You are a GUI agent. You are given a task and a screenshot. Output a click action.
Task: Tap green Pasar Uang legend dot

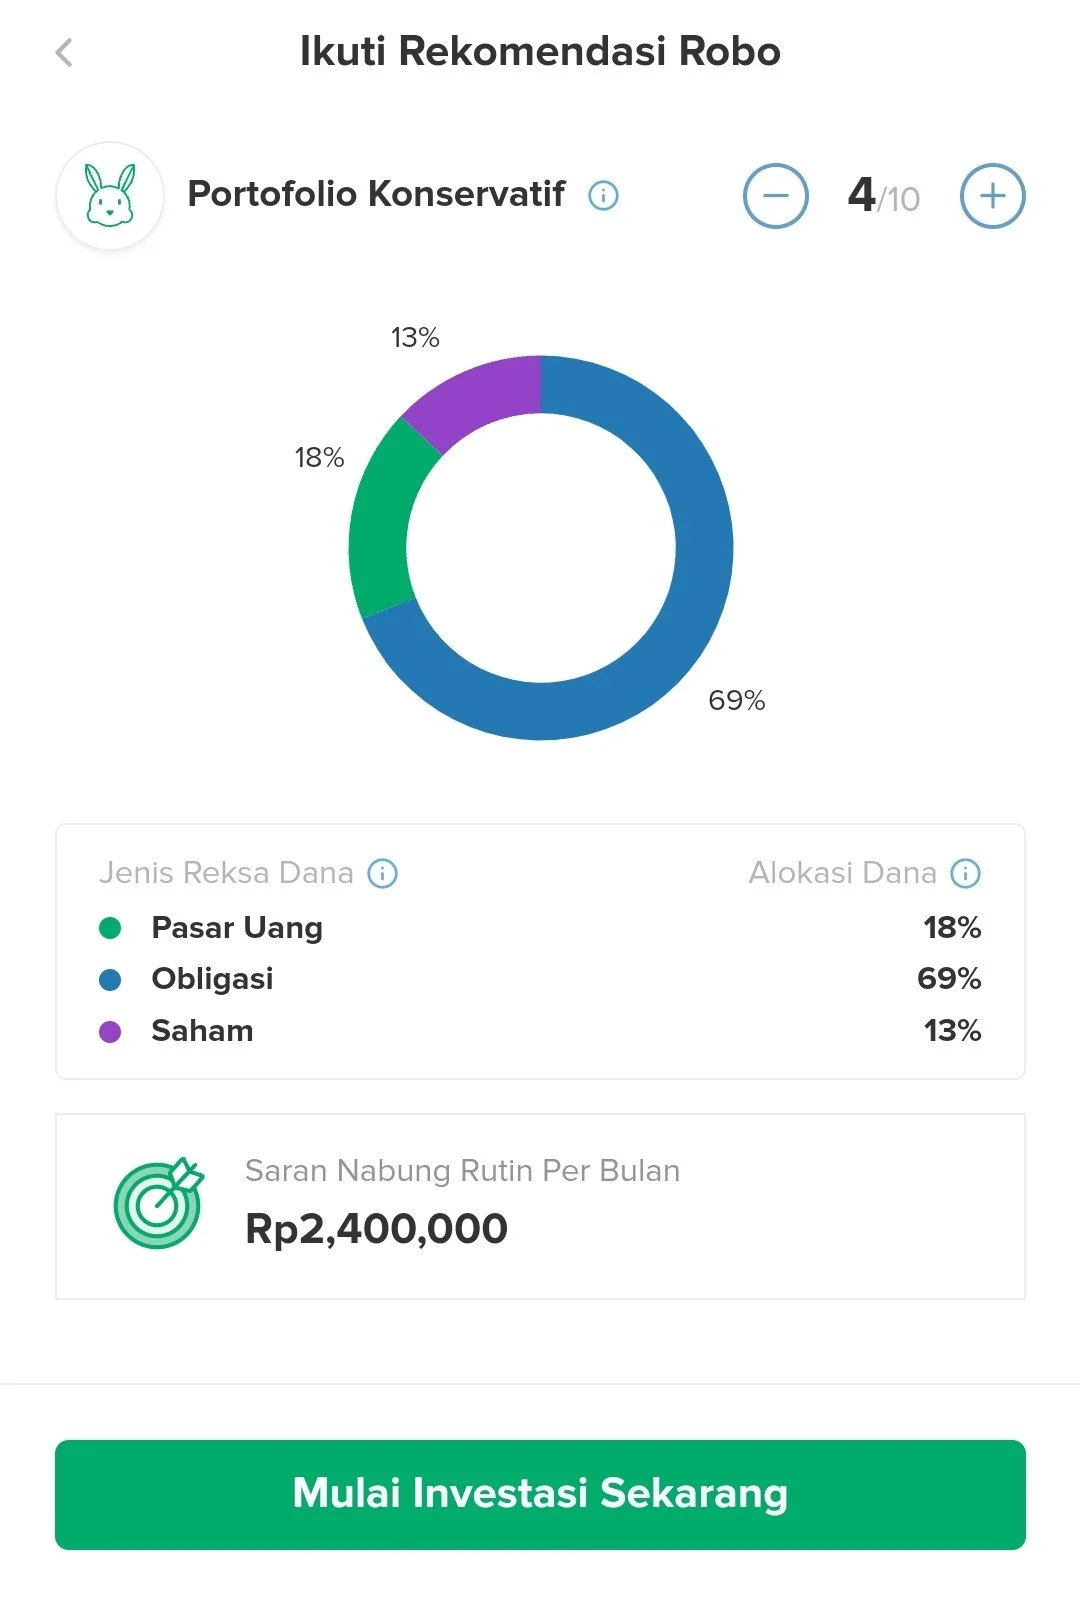[110, 928]
